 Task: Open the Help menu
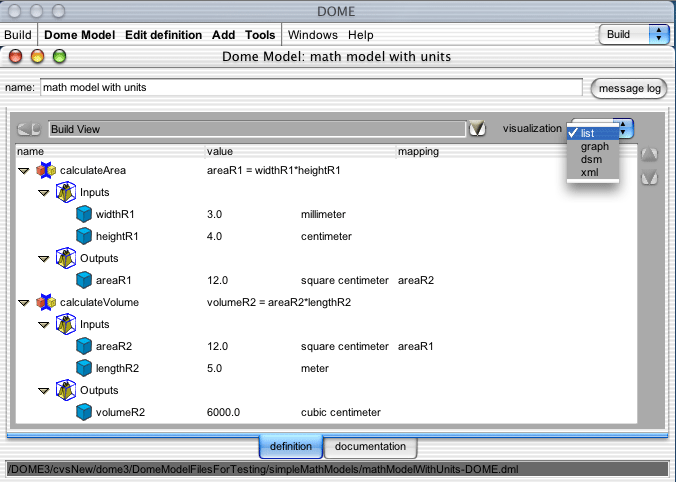[x=360, y=35]
